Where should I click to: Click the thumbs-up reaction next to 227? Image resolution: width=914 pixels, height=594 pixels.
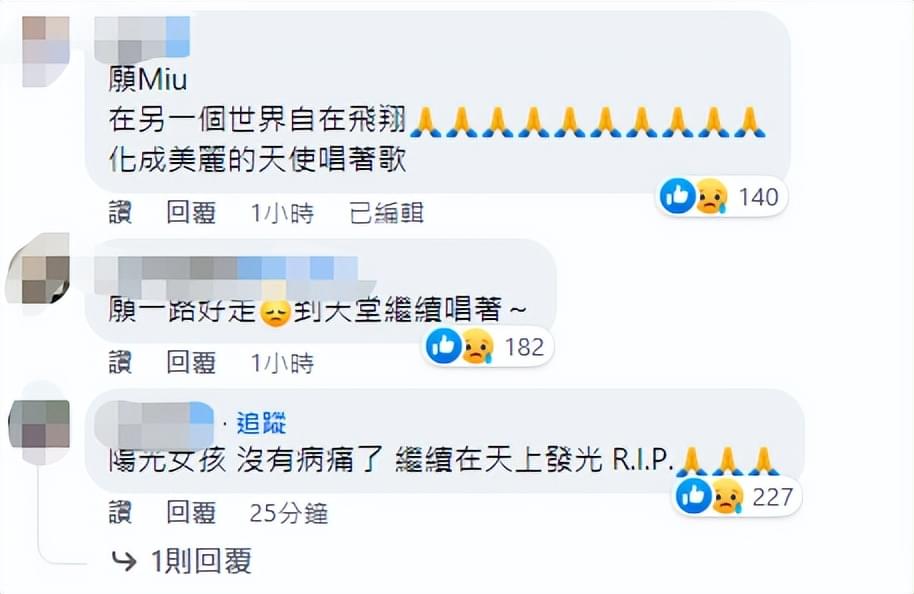pyautogui.click(x=694, y=496)
